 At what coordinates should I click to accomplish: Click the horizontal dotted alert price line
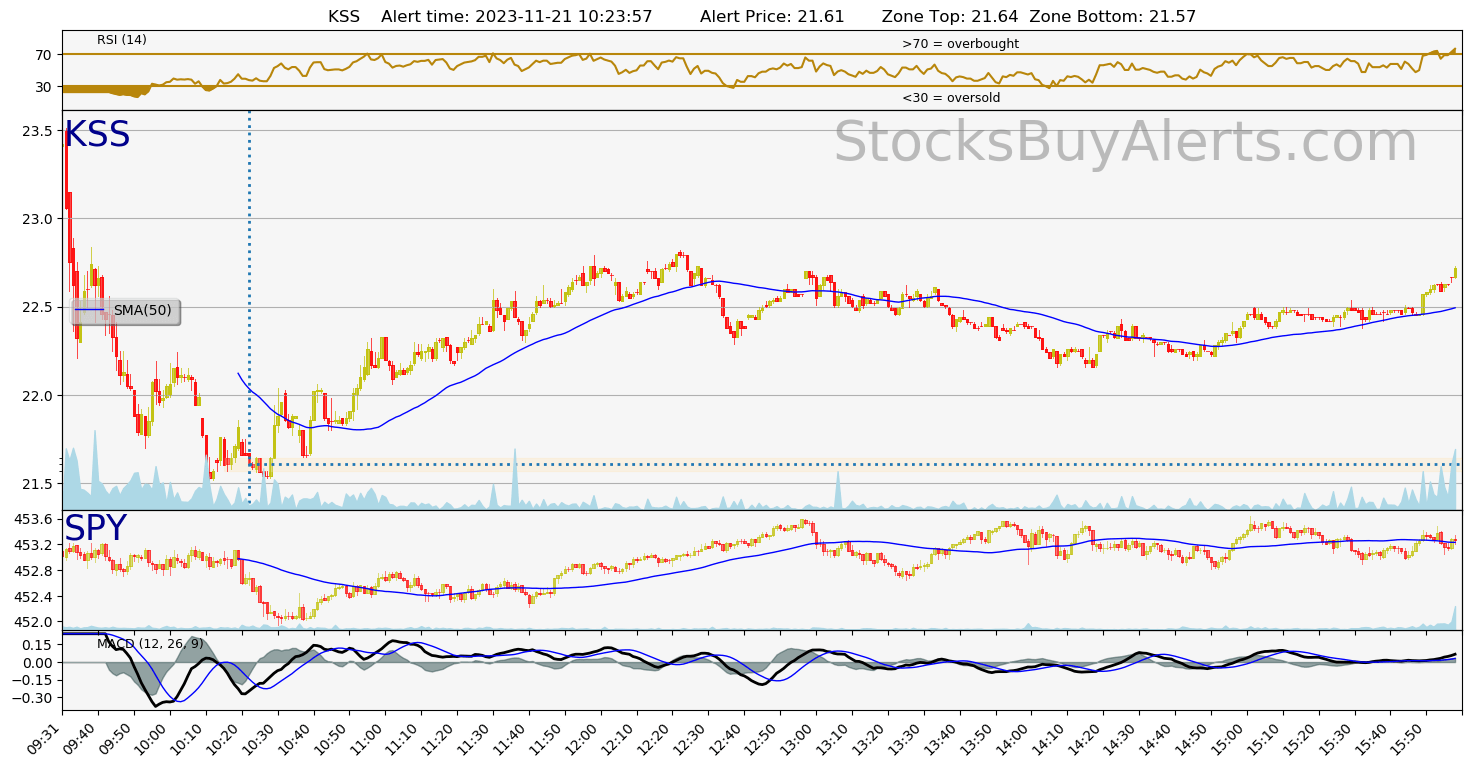point(855,464)
